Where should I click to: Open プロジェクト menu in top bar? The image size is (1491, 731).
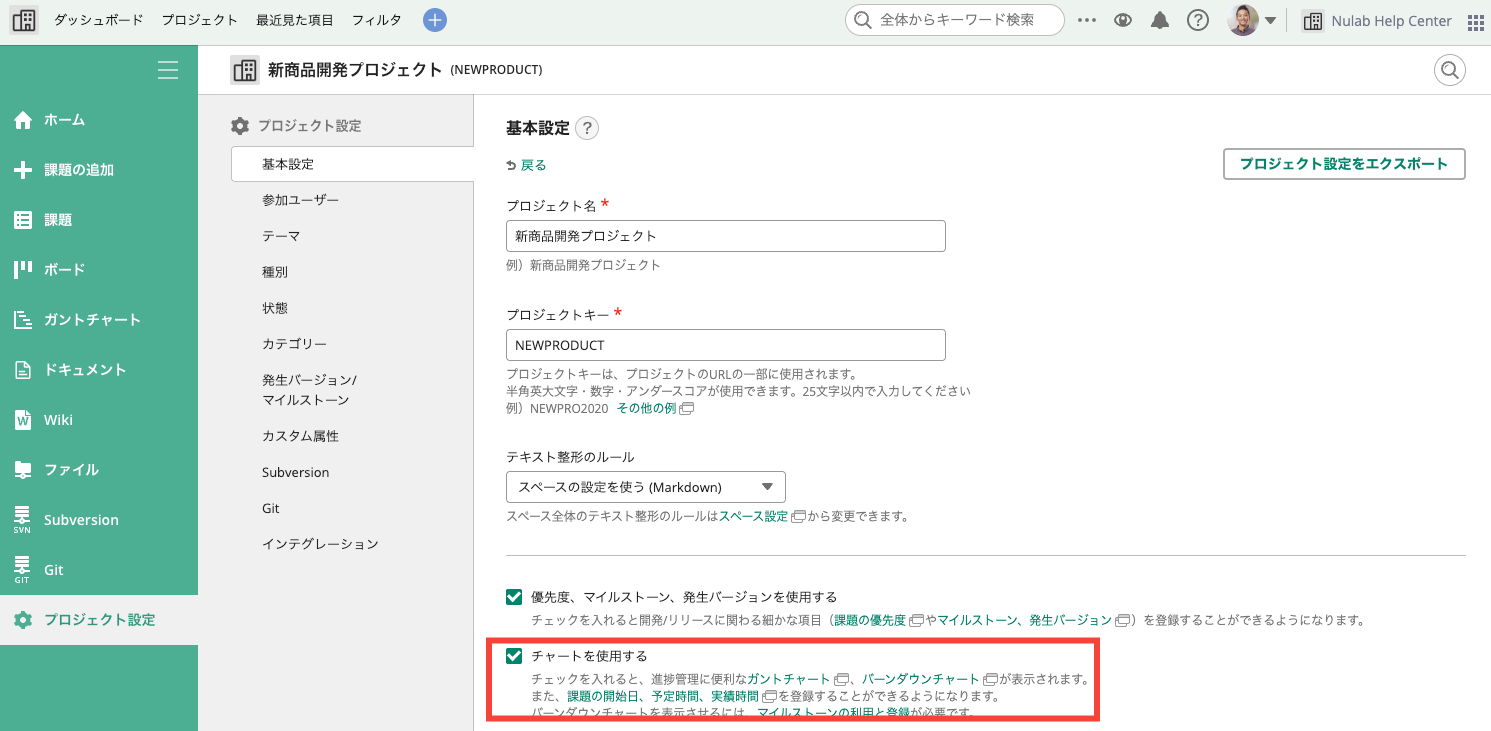(199, 20)
